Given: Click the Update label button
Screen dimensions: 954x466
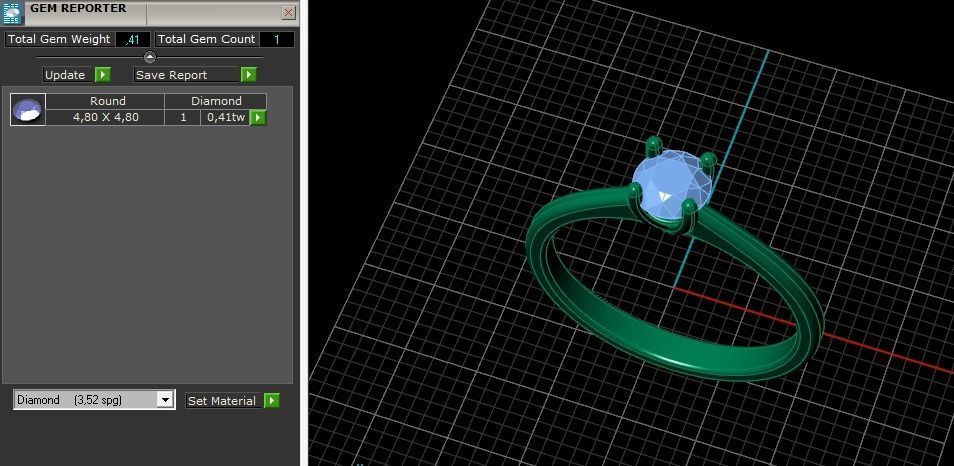Looking at the screenshot, I should tap(68, 75).
